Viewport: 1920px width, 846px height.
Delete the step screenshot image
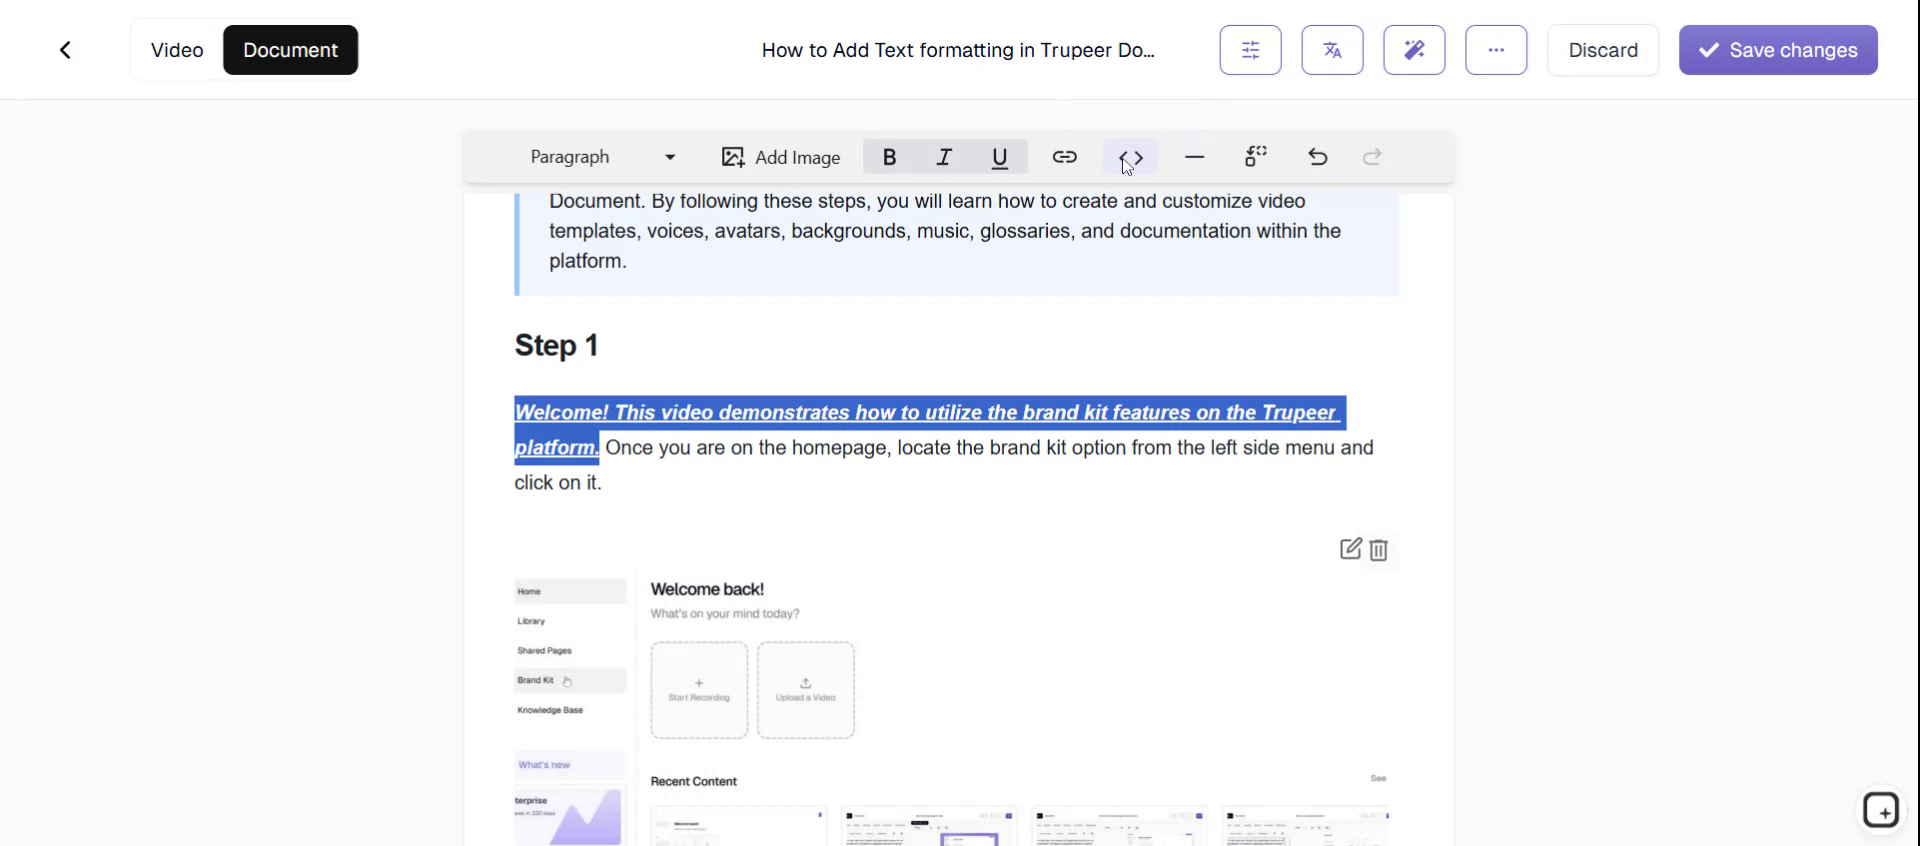point(1379,550)
